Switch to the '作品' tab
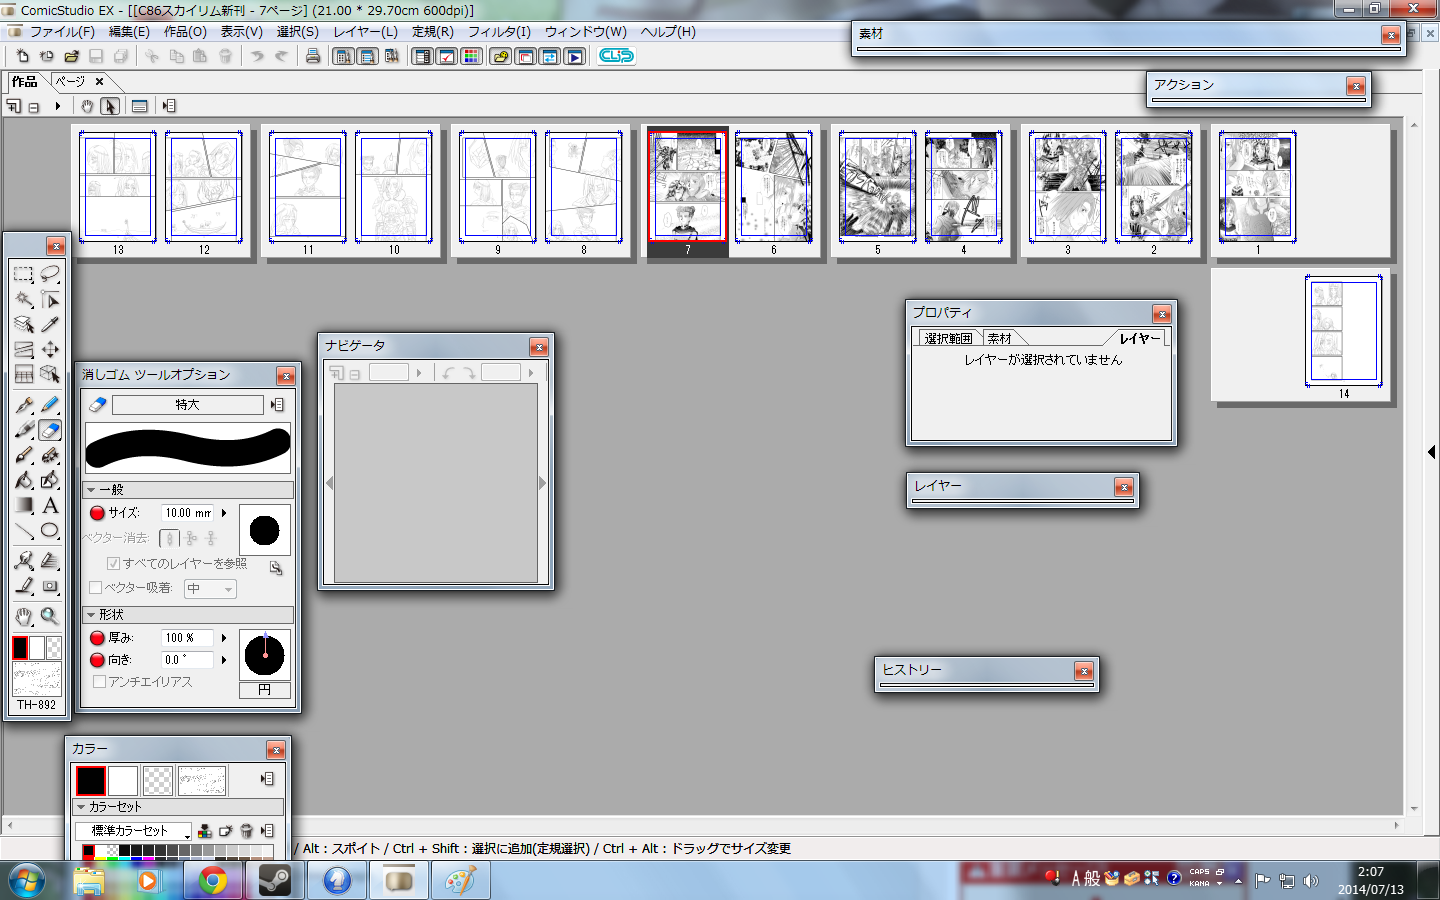The height and width of the screenshot is (900, 1440). [x=24, y=82]
